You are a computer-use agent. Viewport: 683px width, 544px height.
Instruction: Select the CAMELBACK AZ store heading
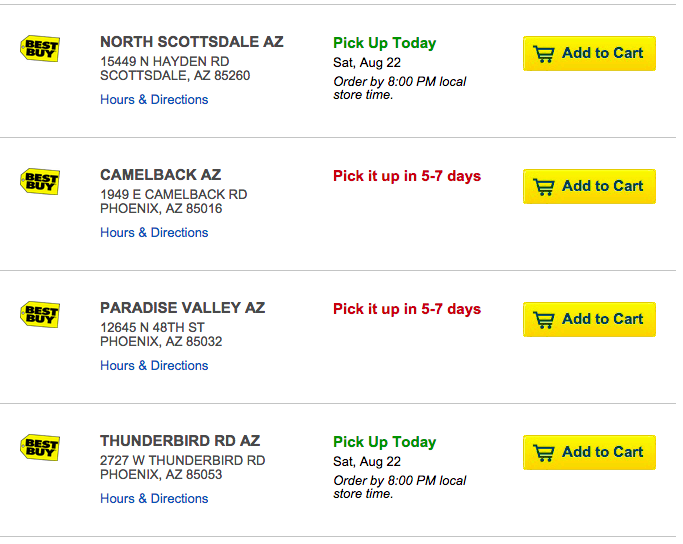160,175
